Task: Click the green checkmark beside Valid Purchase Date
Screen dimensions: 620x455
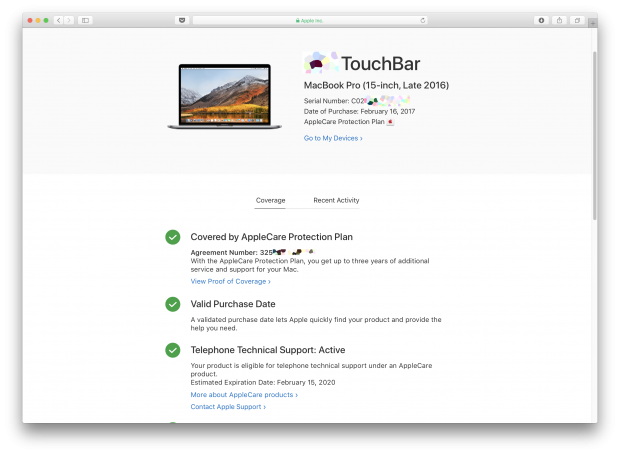Action: (173, 303)
